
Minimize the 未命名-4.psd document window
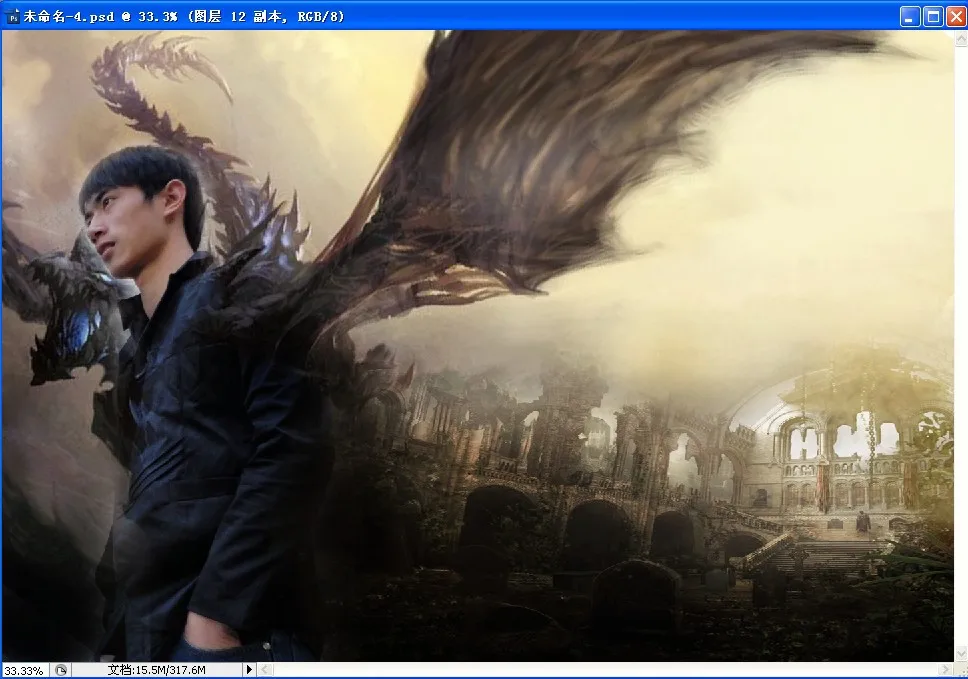click(910, 15)
